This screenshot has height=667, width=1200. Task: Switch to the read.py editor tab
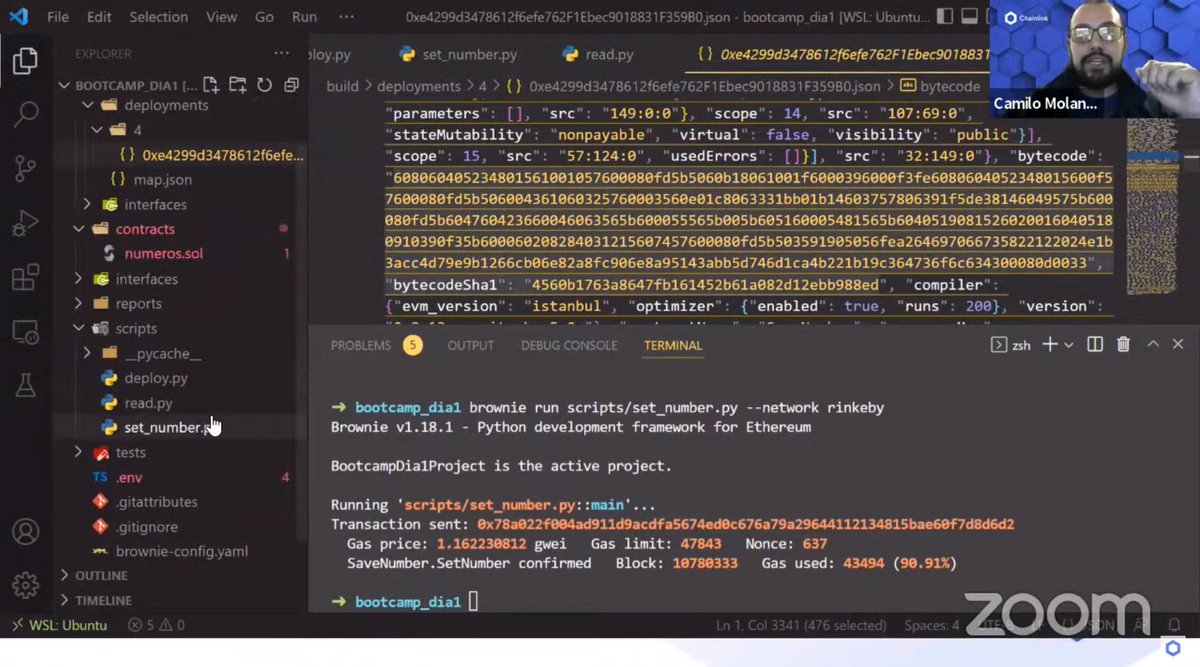point(598,54)
